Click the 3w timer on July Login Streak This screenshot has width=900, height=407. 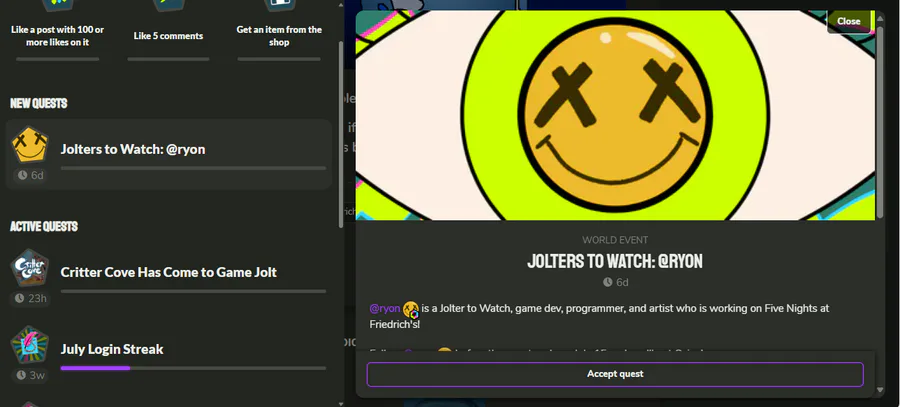click(x=30, y=375)
